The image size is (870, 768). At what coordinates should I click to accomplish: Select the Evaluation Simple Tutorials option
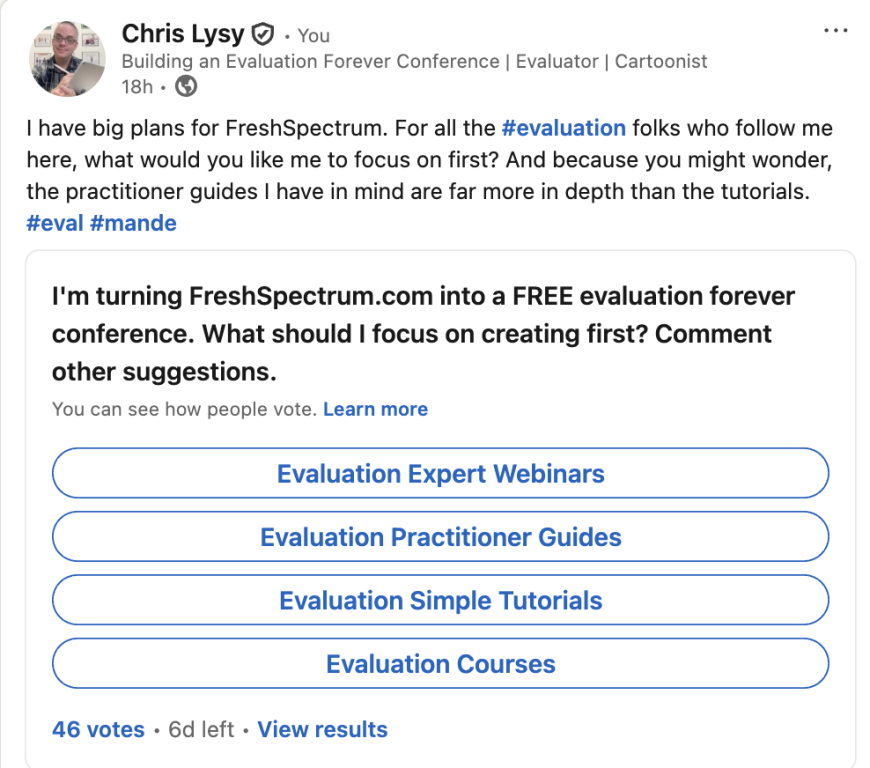point(441,600)
